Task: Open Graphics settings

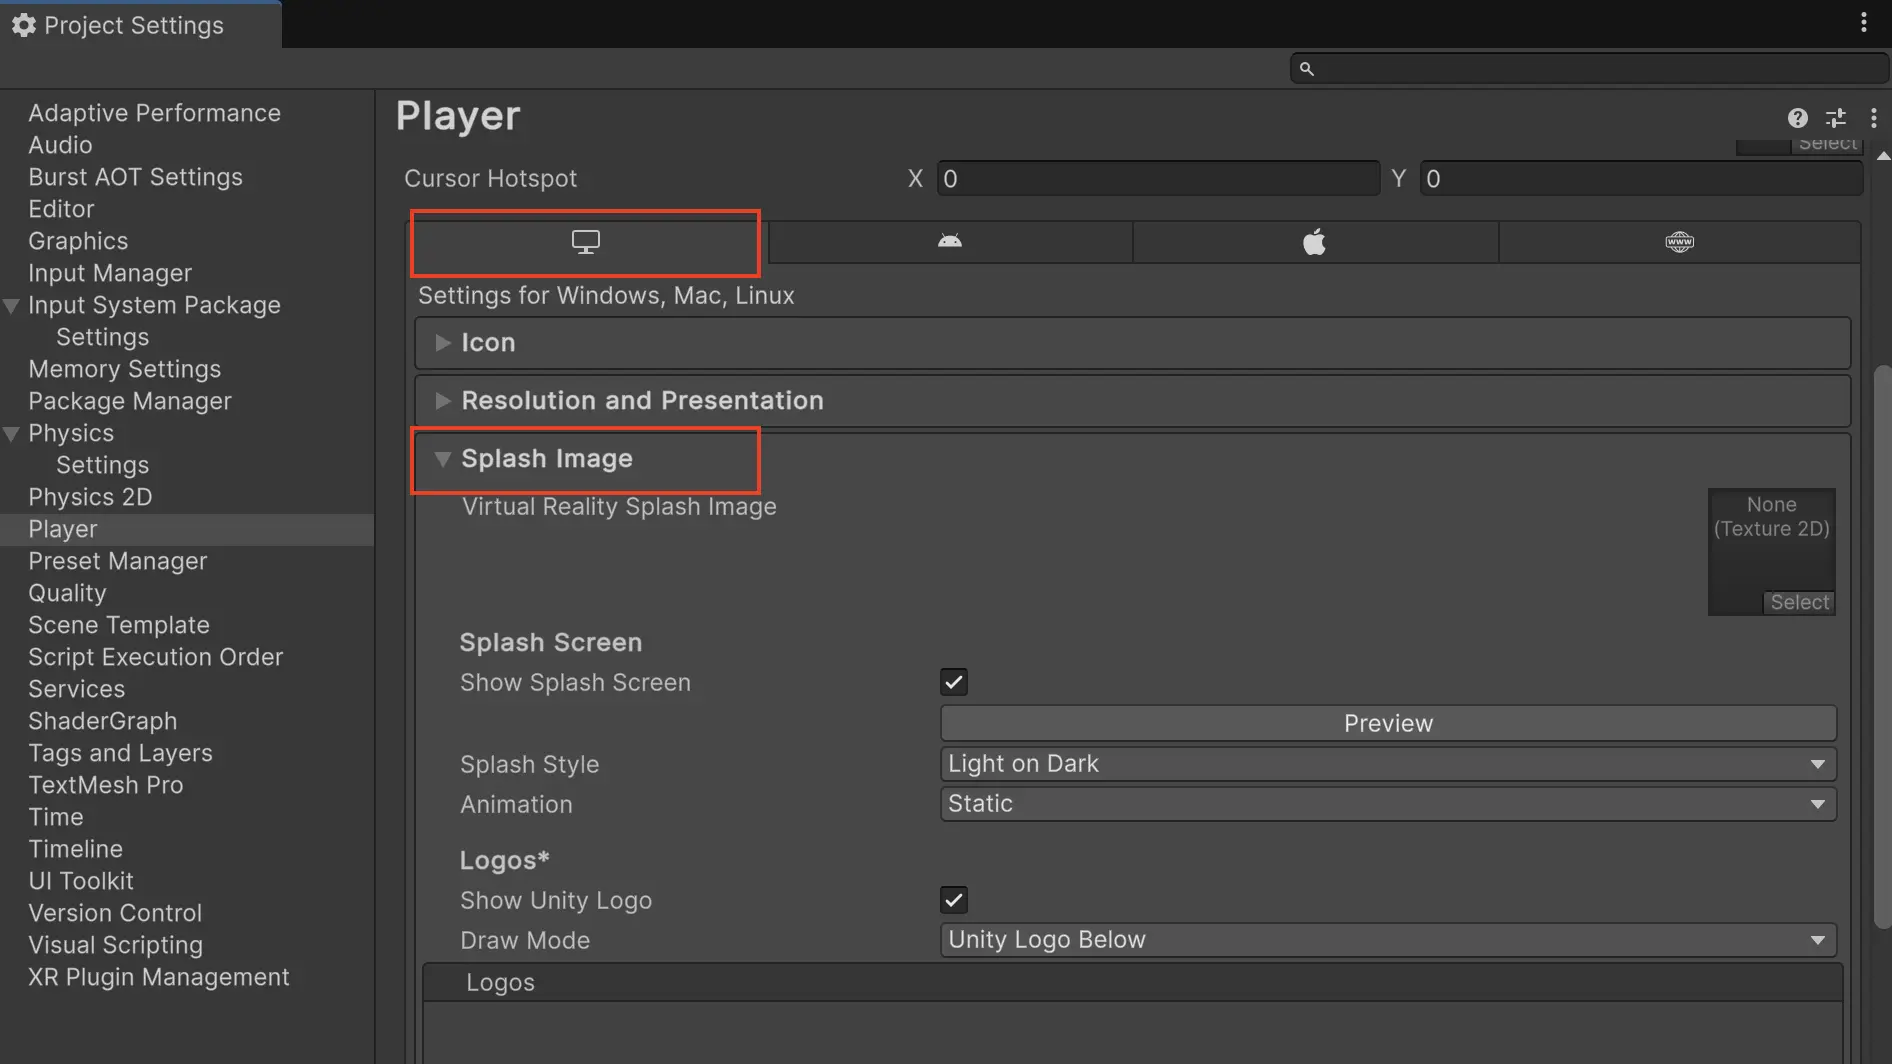Action: [x=78, y=241]
